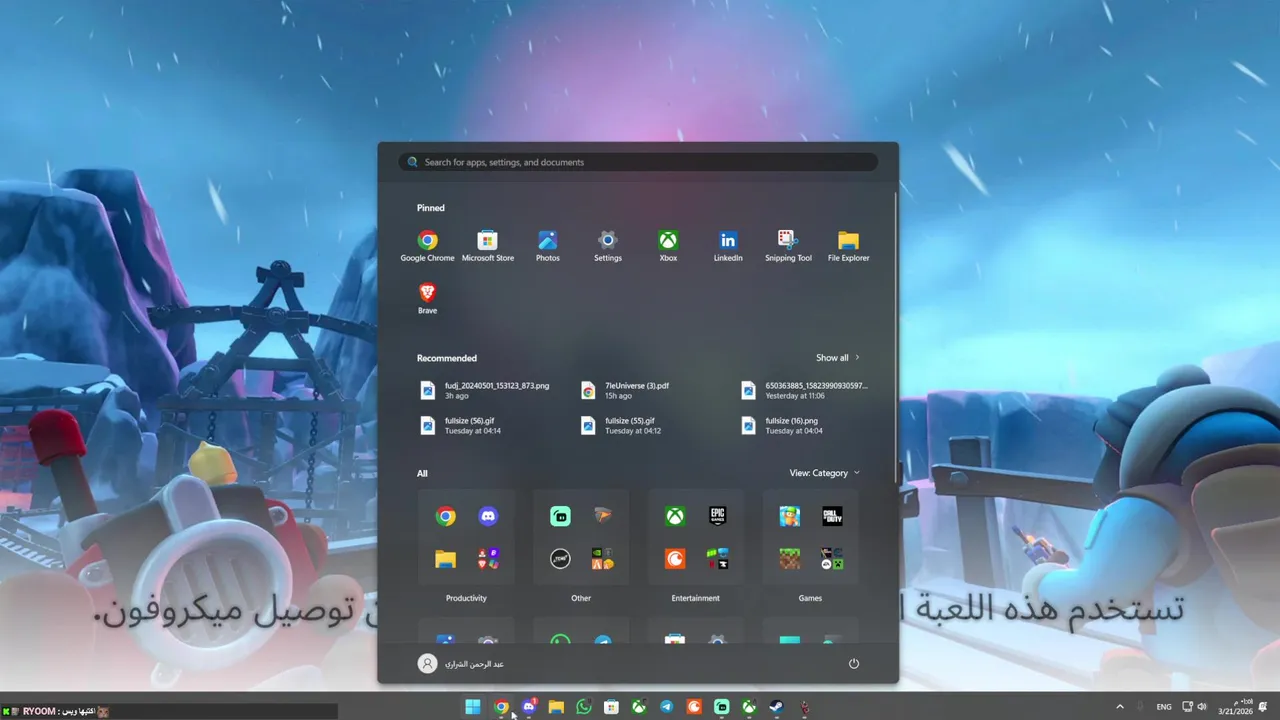The height and width of the screenshot is (720, 1280).
Task: Open Discord from the taskbar
Action: coord(529,707)
